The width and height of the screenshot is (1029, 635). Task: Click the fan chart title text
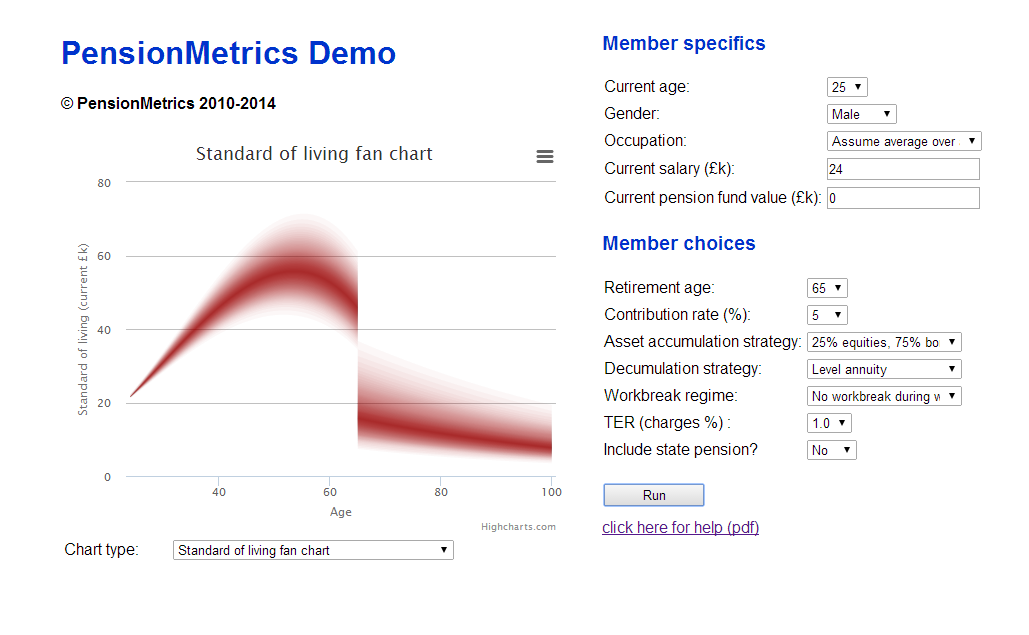[314, 154]
